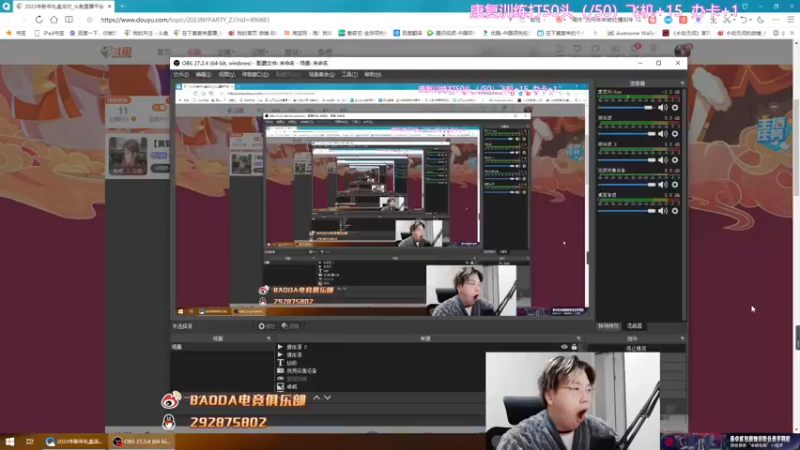Open desktop audio channel gear menu
Screen dimensions: 800x450
675,211
